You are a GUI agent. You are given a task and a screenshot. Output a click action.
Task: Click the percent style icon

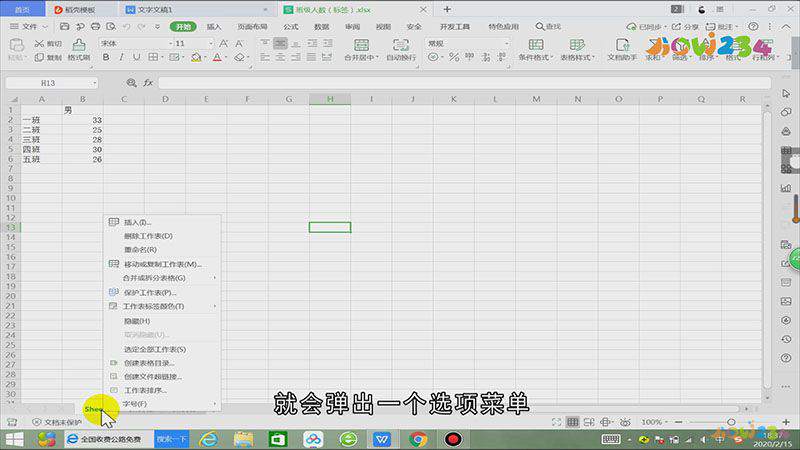(454, 58)
